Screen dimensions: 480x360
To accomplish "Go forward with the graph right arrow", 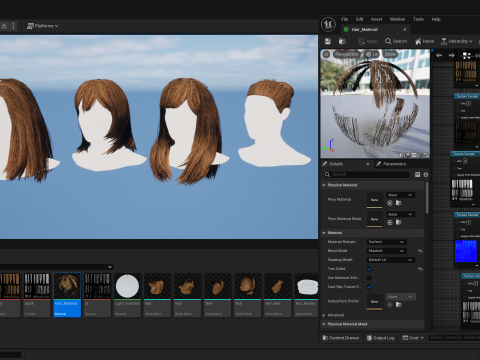I will (452, 55).
